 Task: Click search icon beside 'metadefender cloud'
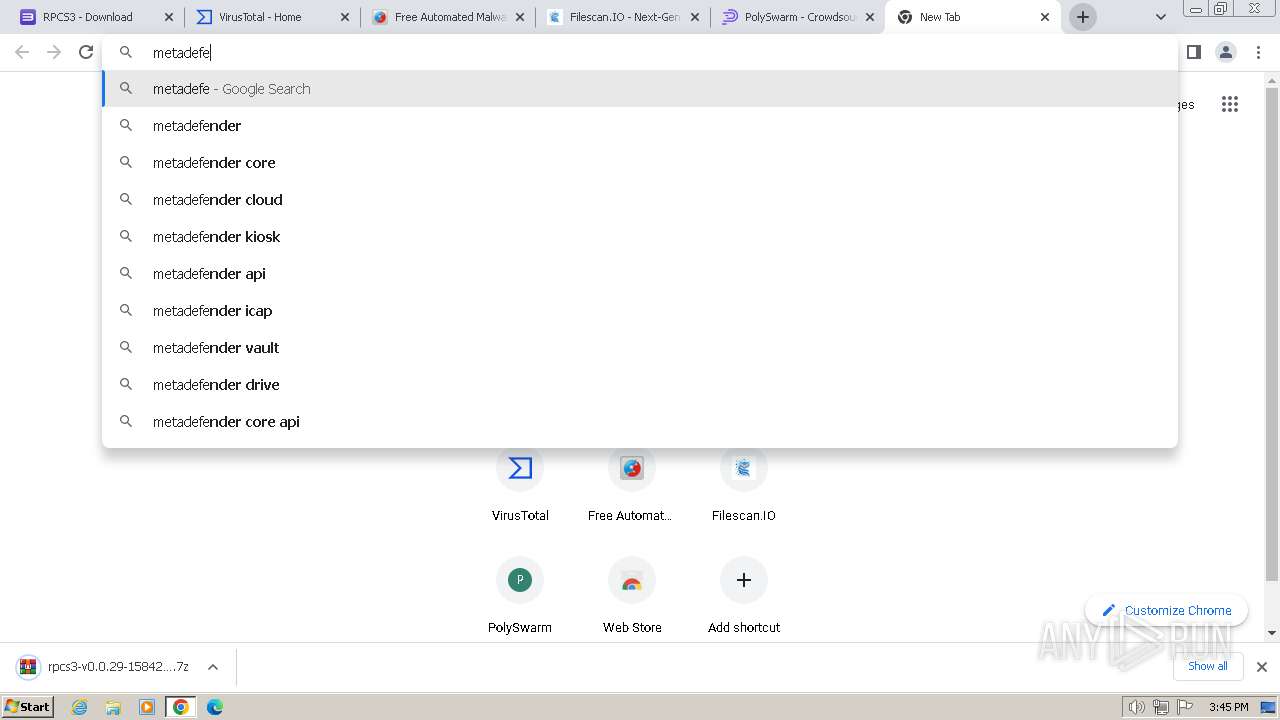click(126, 199)
